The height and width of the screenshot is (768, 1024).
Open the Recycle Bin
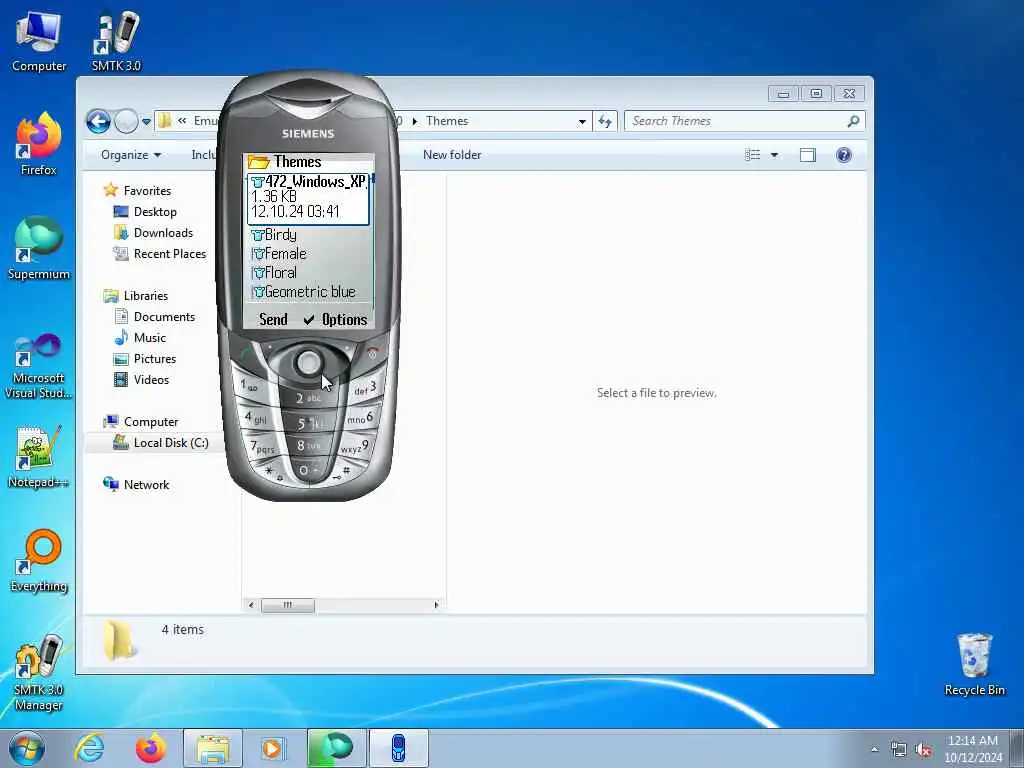coord(974,665)
